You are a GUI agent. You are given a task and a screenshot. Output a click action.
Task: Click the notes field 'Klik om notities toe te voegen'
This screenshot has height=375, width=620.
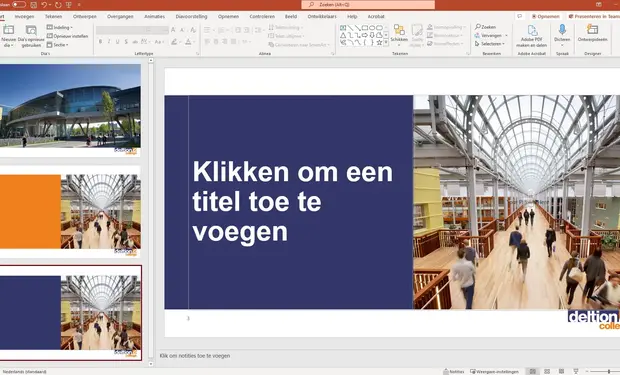(195, 356)
